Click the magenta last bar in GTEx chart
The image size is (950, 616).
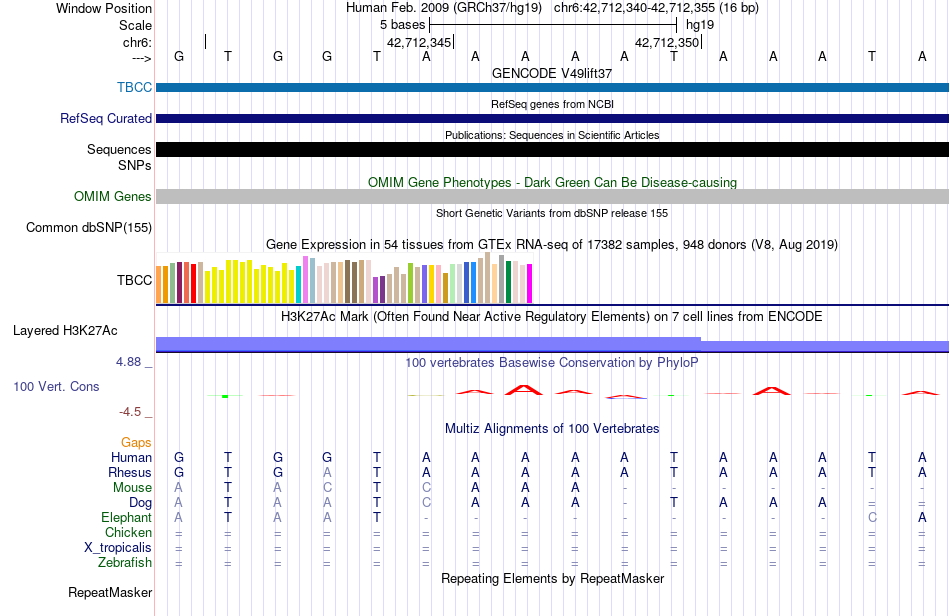pyautogui.click(x=530, y=283)
